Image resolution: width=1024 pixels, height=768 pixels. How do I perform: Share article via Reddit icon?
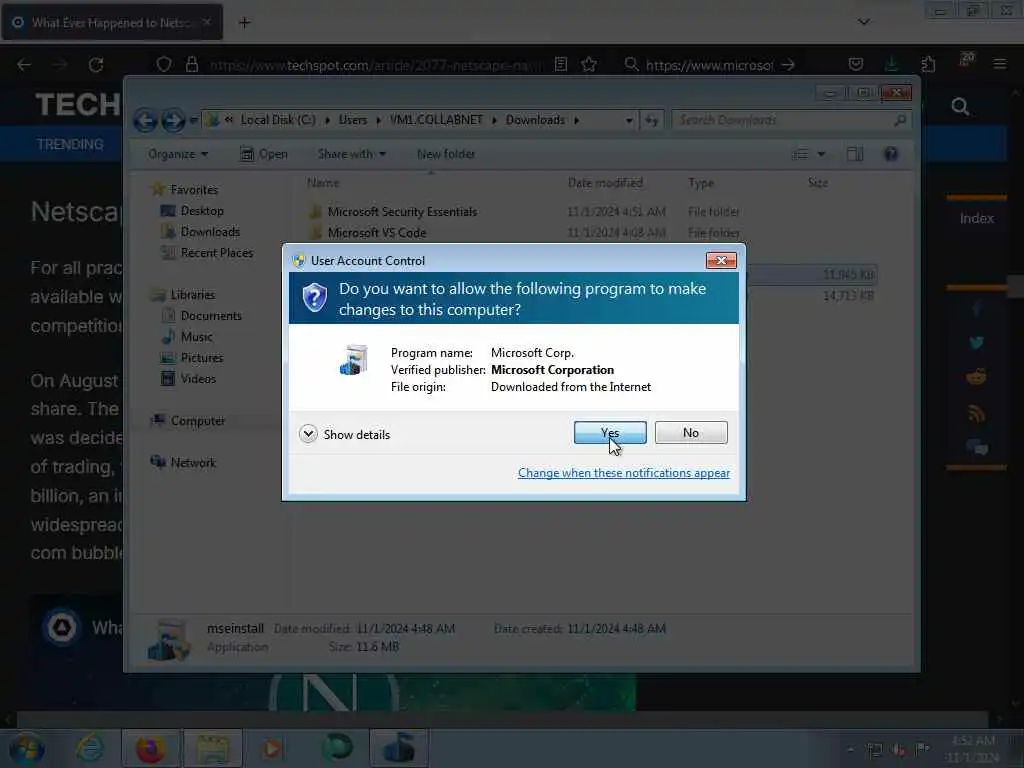coord(977,377)
